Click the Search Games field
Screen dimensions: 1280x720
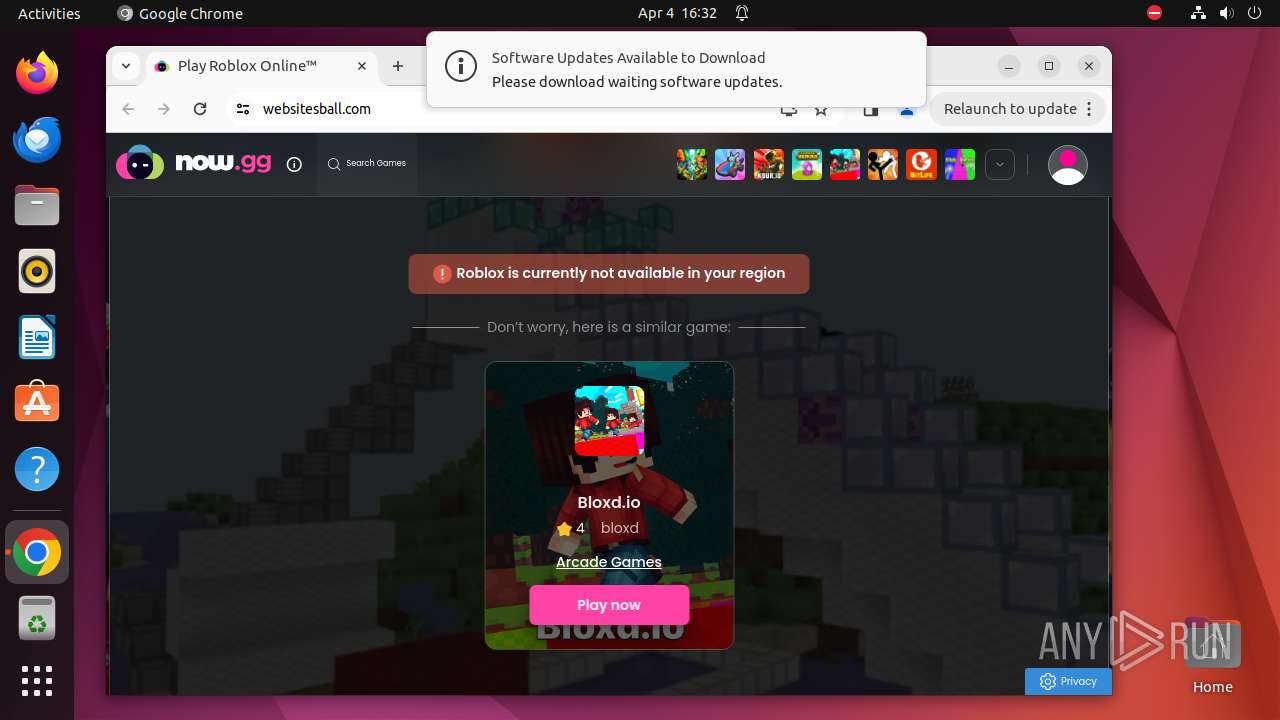point(367,163)
